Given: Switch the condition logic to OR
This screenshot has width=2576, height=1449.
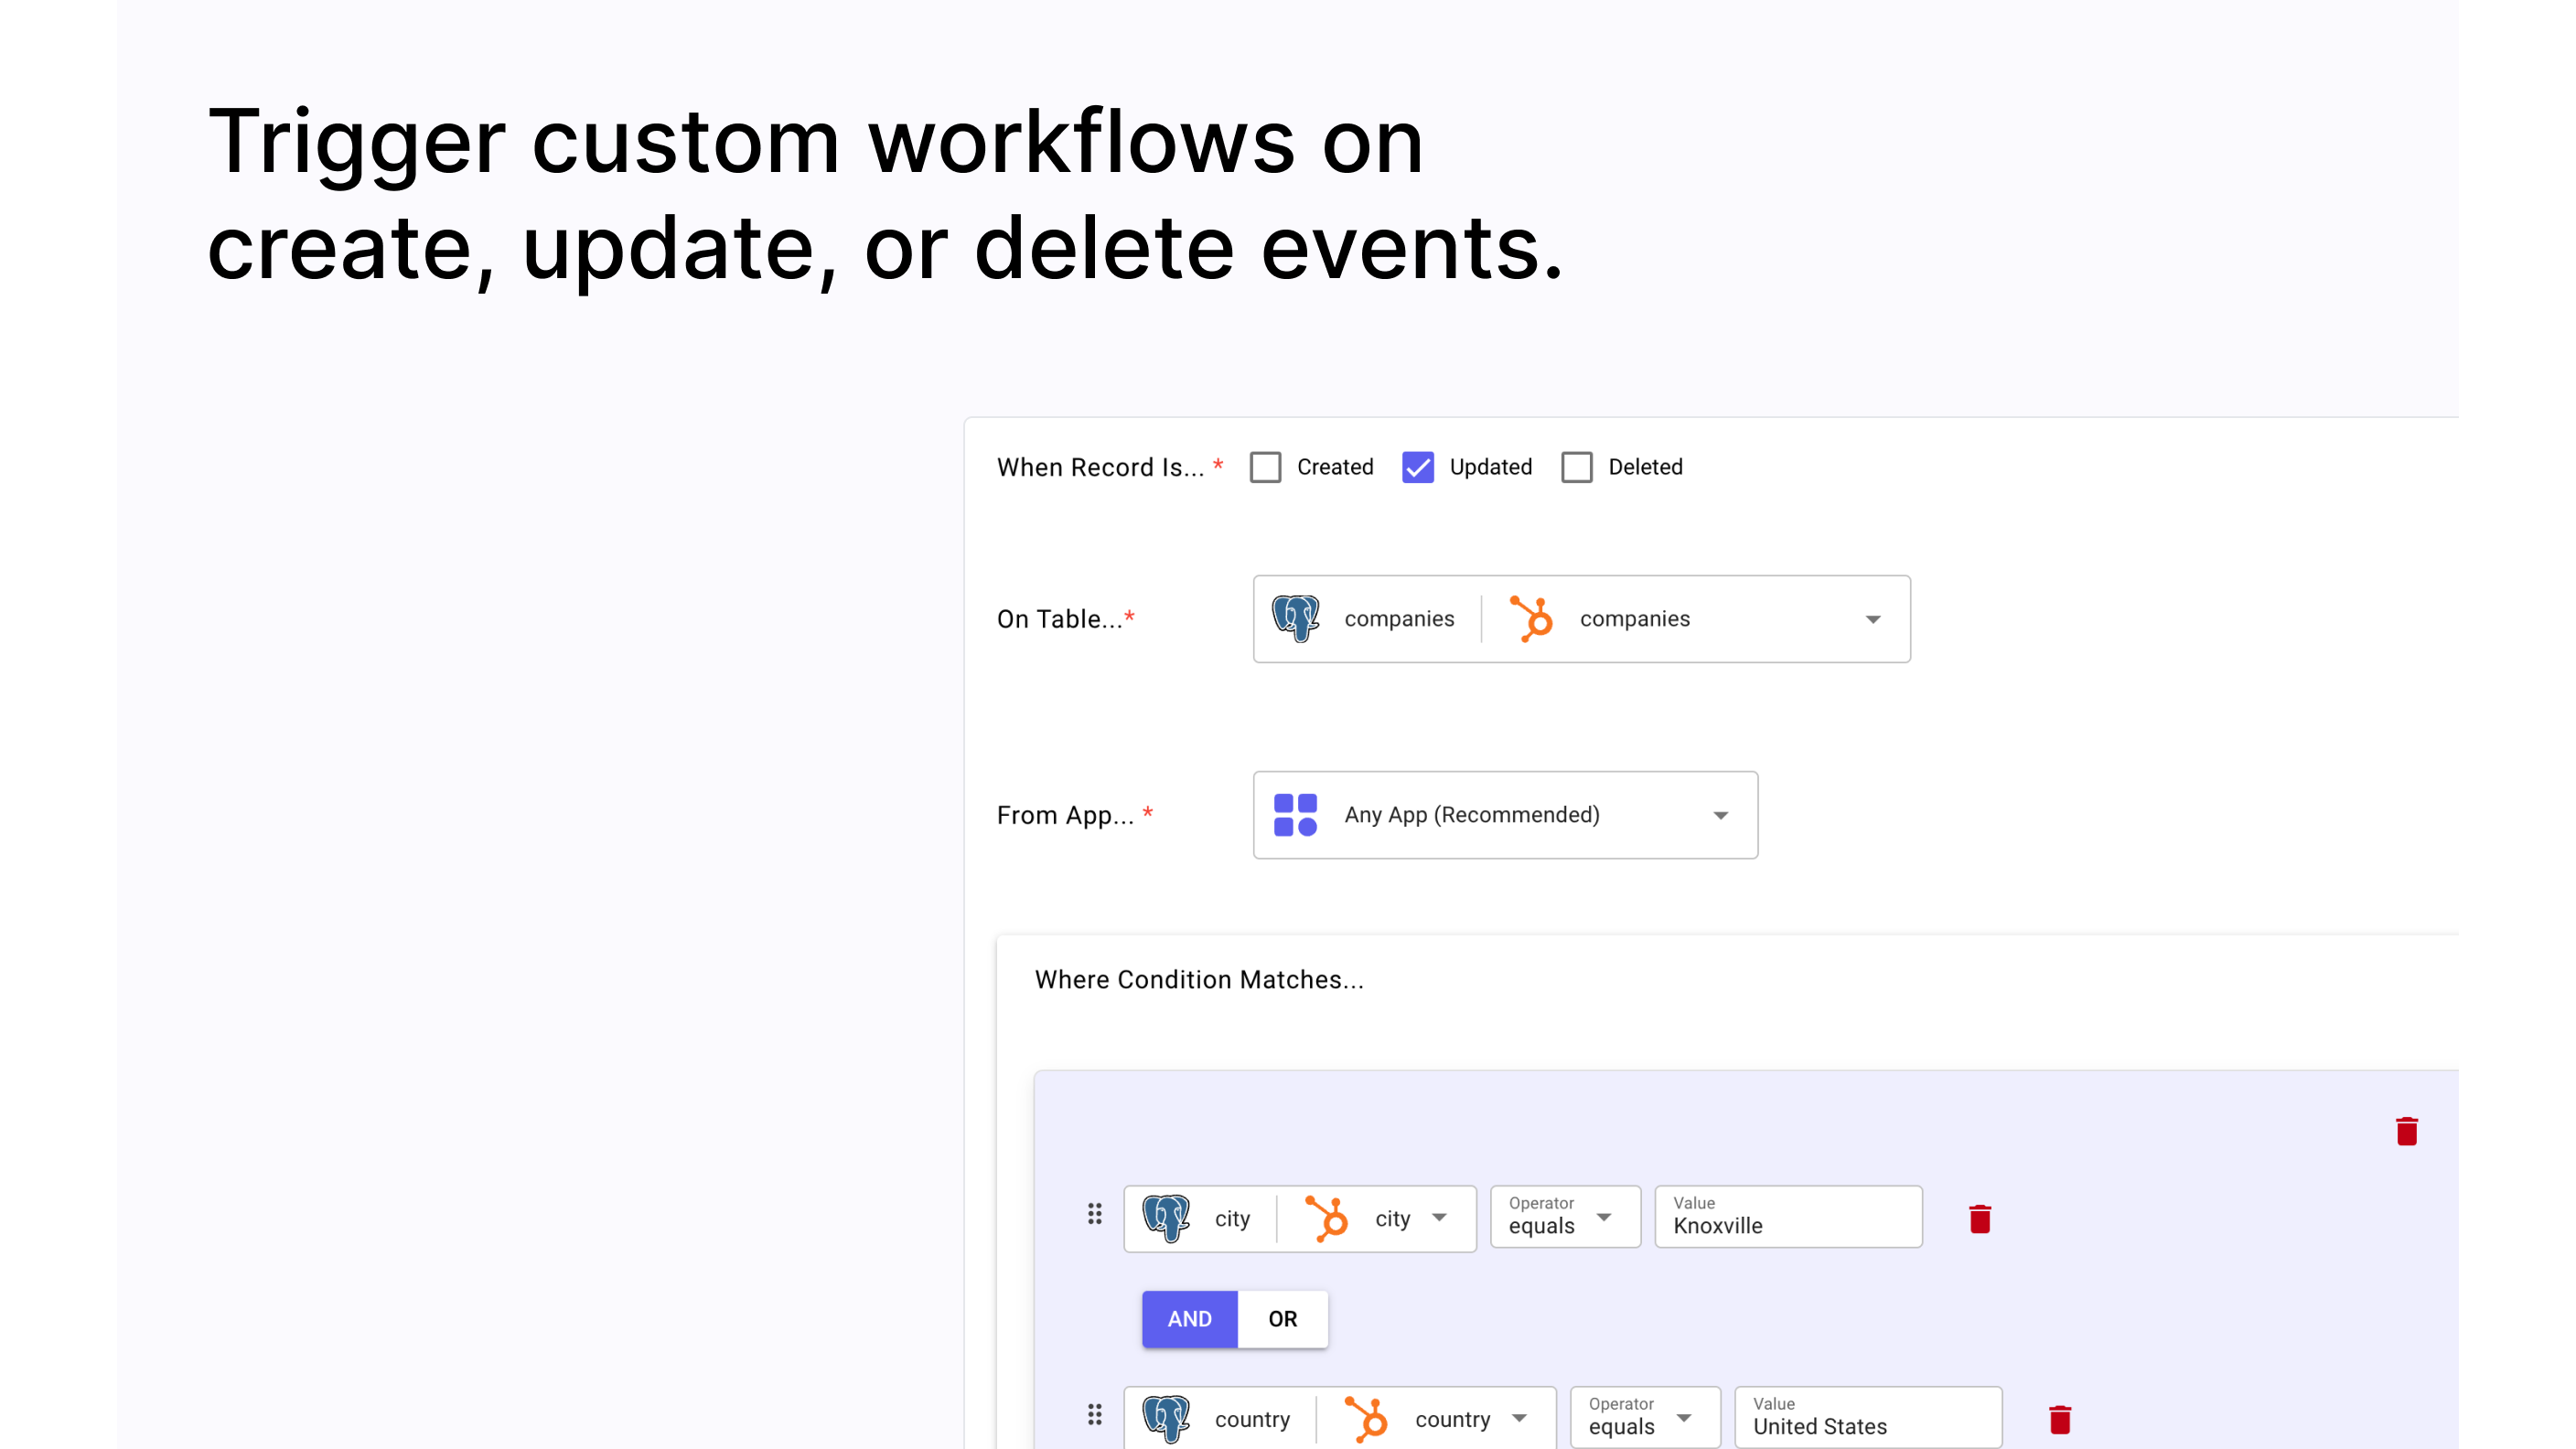Looking at the screenshot, I should click(1282, 1319).
